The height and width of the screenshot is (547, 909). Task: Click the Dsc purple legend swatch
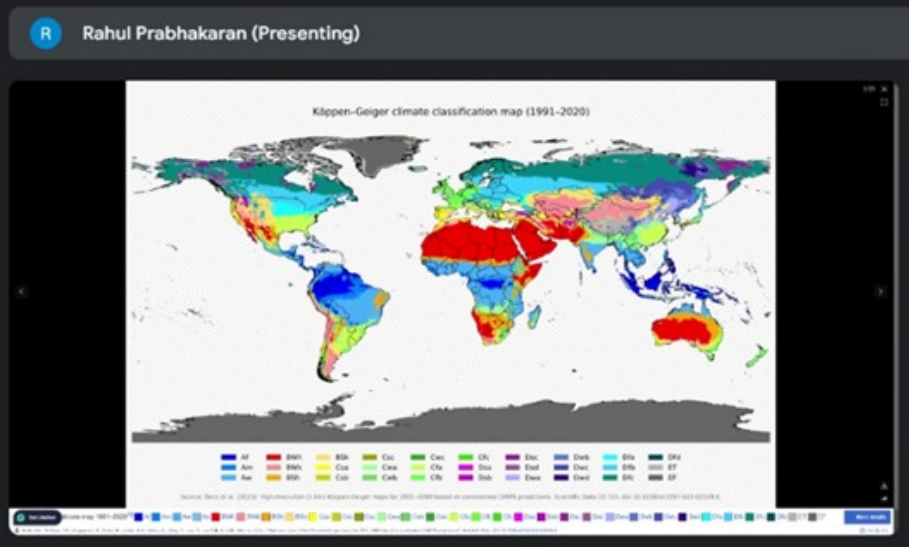[512, 456]
